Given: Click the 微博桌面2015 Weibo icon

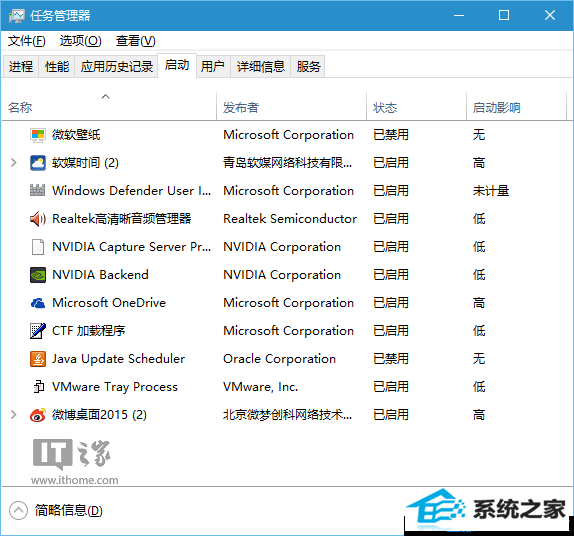Looking at the screenshot, I should 38,415.
